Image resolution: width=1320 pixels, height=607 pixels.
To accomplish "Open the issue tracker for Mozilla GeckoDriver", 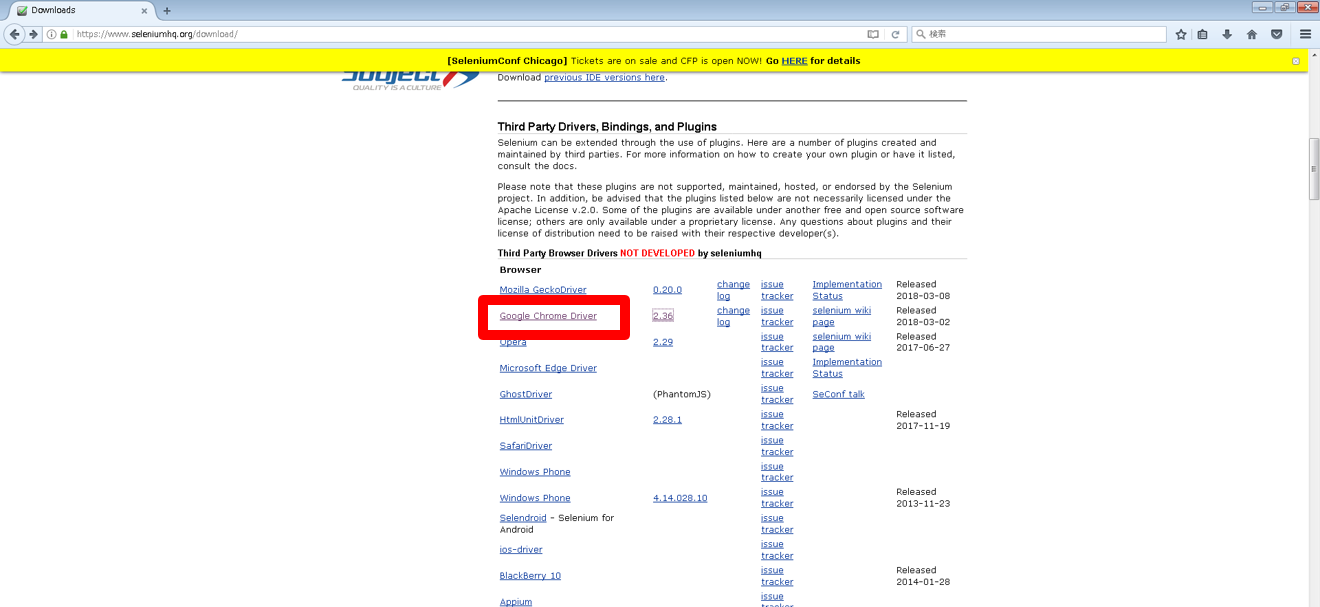I will tap(777, 290).
